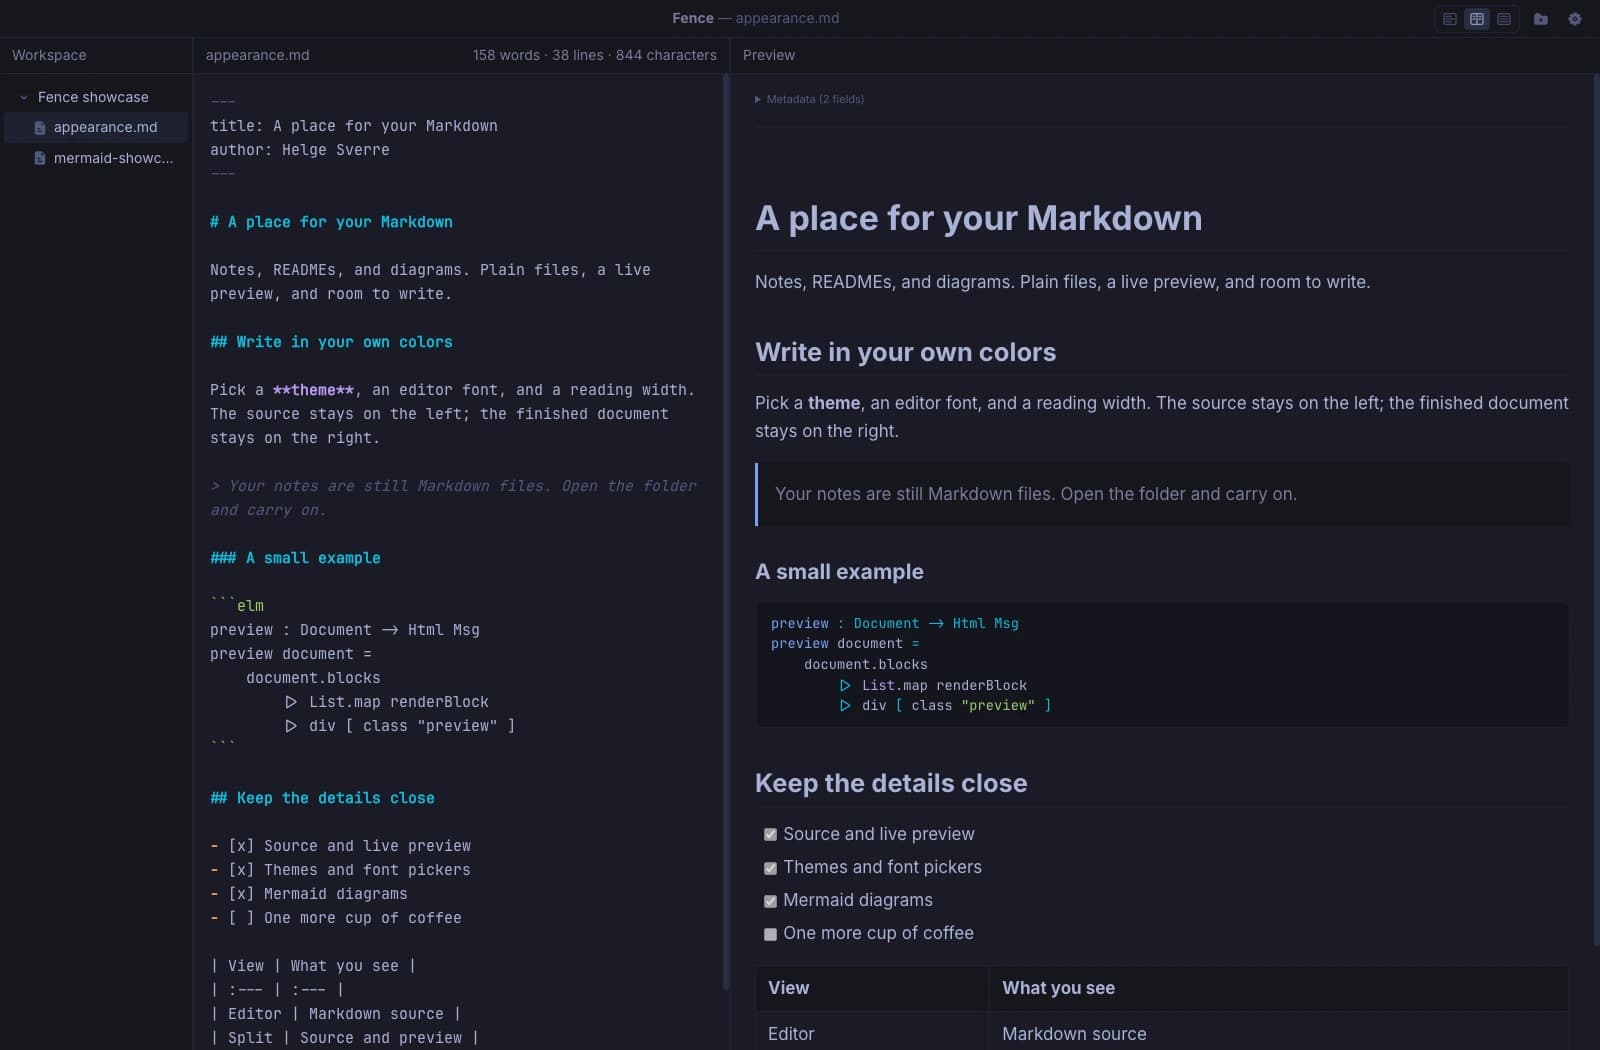The height and width of the screenshot is (1050, 1600).
Task: Switch to editor-only view icon
Action: (x=1449, y=19)
